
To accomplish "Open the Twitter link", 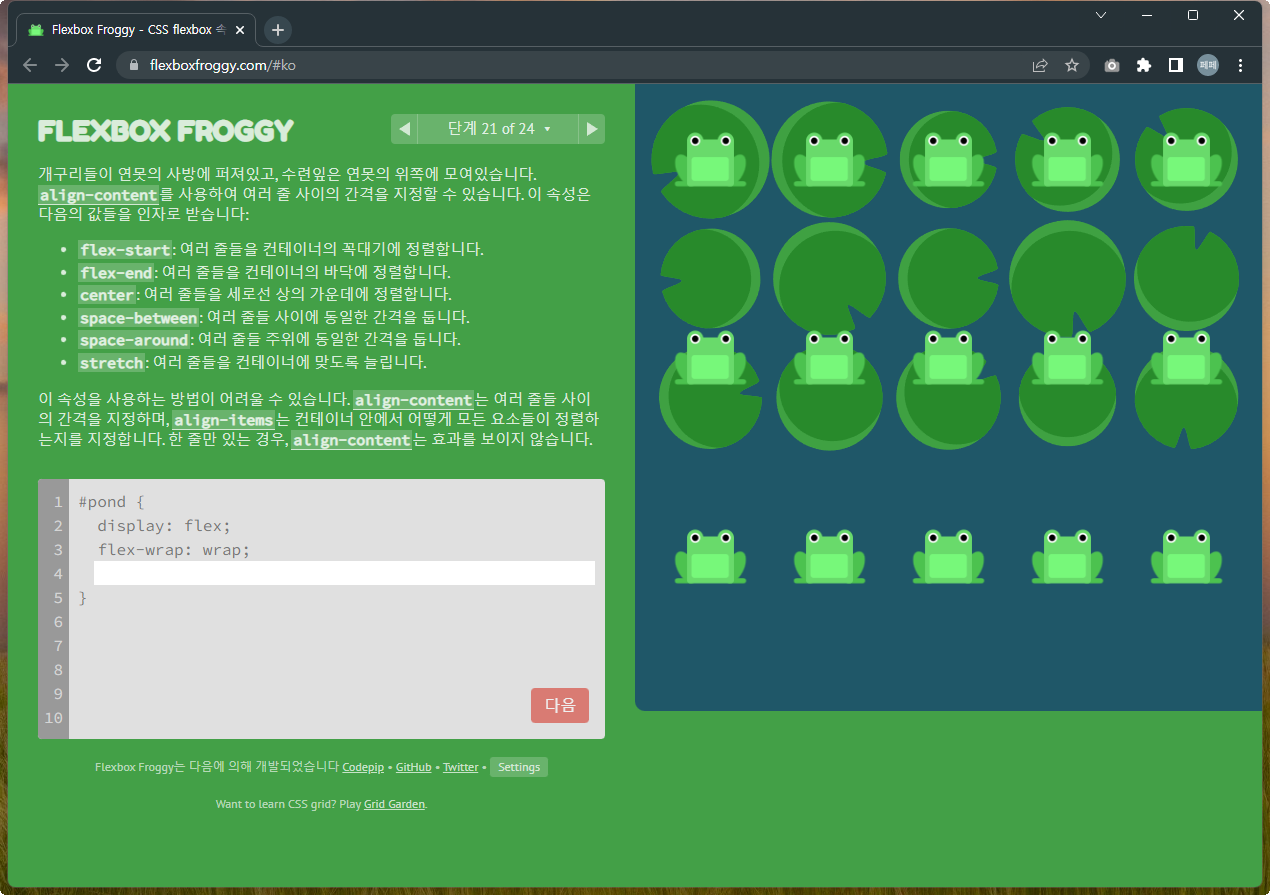I will [461, 767].
